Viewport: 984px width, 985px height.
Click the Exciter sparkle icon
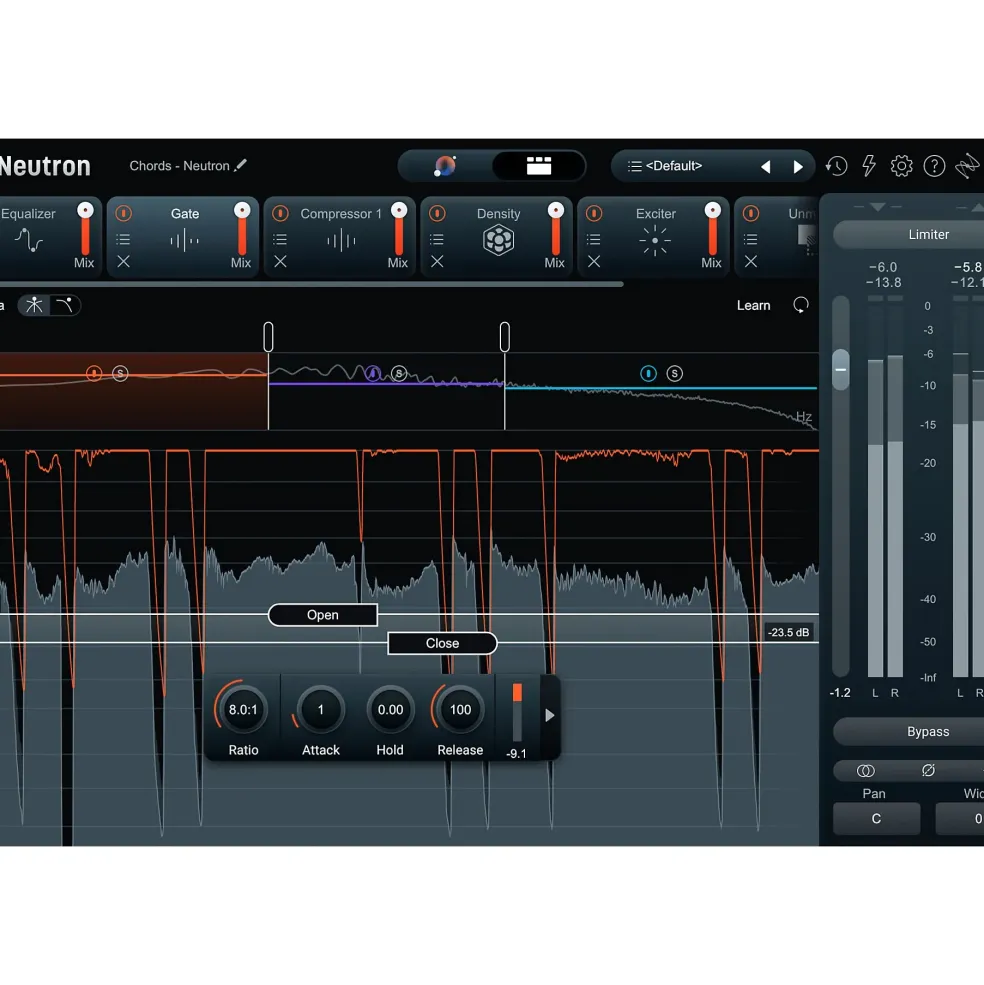tap(655, 241)
